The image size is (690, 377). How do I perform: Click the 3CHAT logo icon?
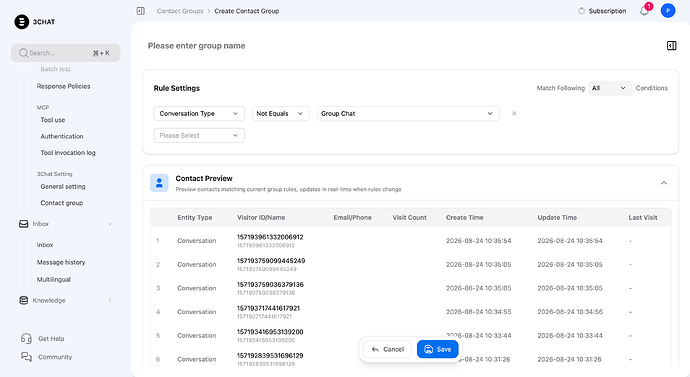click(x=22, y=22)
